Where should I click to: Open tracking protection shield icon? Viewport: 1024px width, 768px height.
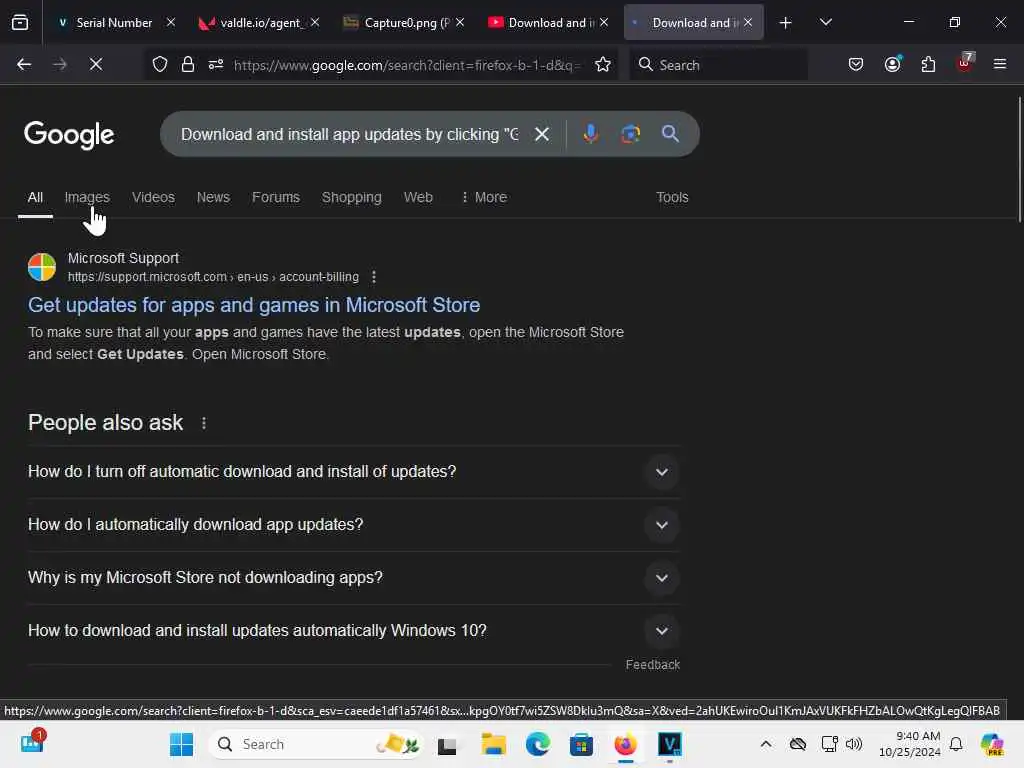[160, 65]
